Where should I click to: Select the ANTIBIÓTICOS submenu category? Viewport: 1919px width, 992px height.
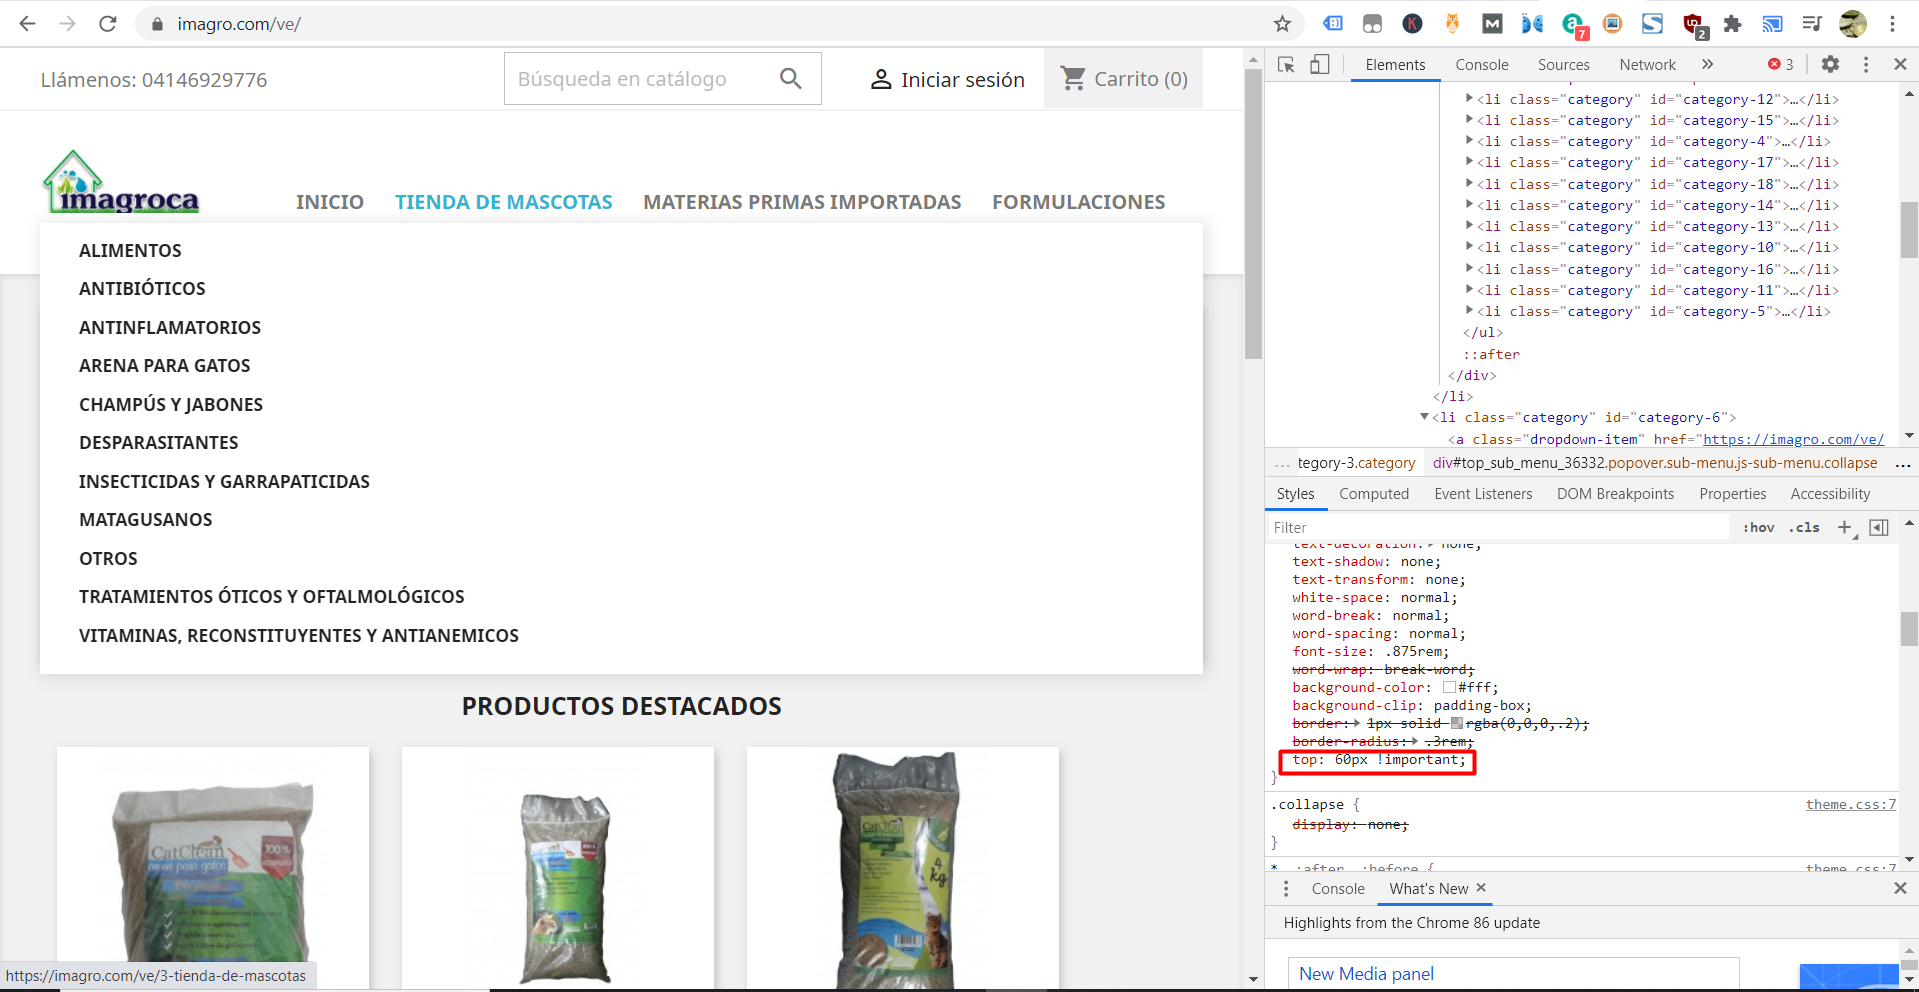pos(142,289)
